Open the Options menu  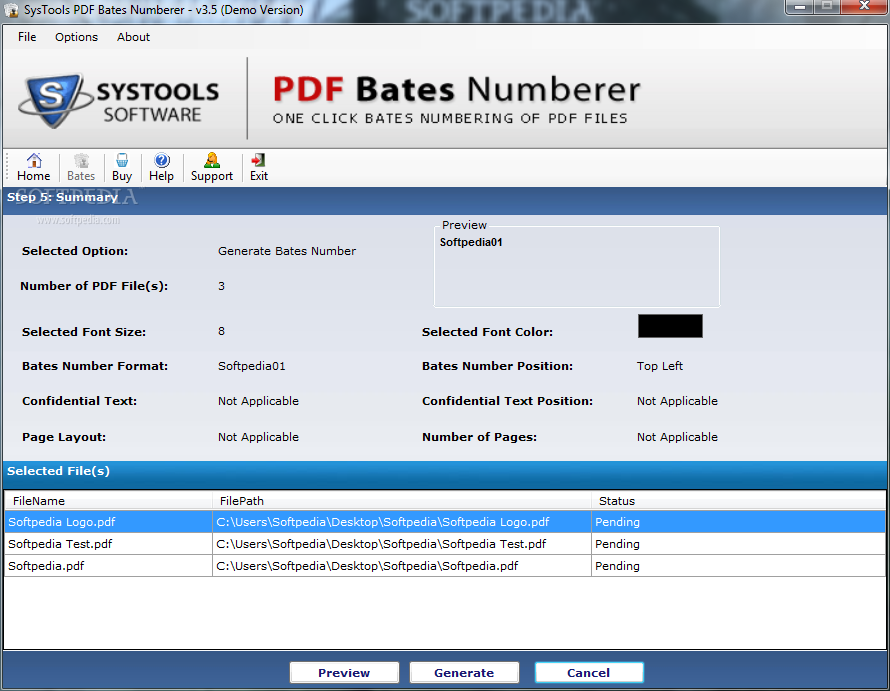tap(76, 37)
